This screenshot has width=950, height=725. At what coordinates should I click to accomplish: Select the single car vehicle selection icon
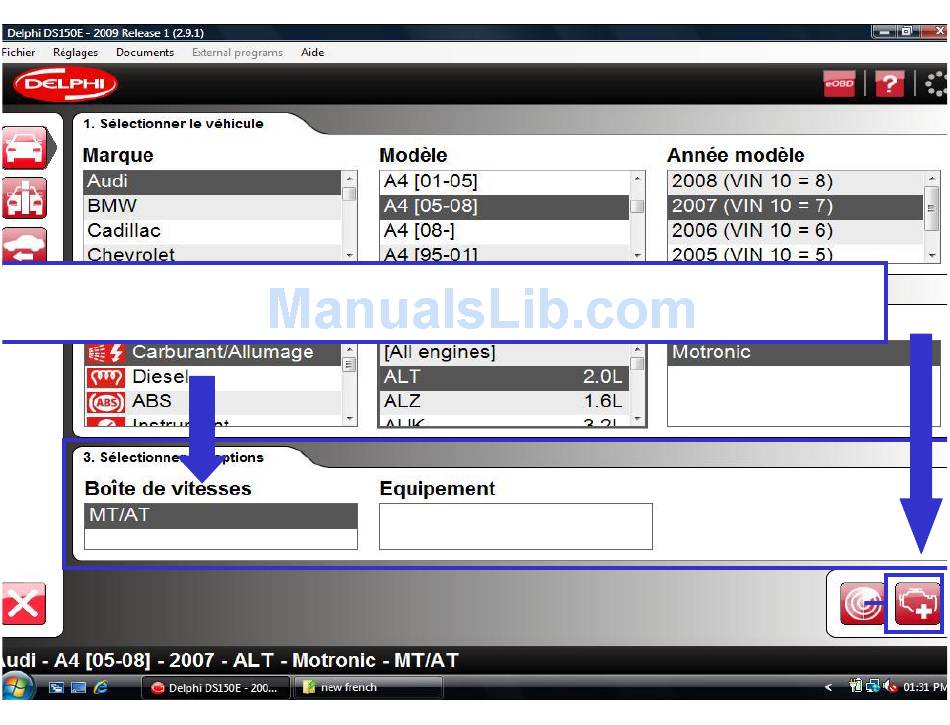coord(25,147)
